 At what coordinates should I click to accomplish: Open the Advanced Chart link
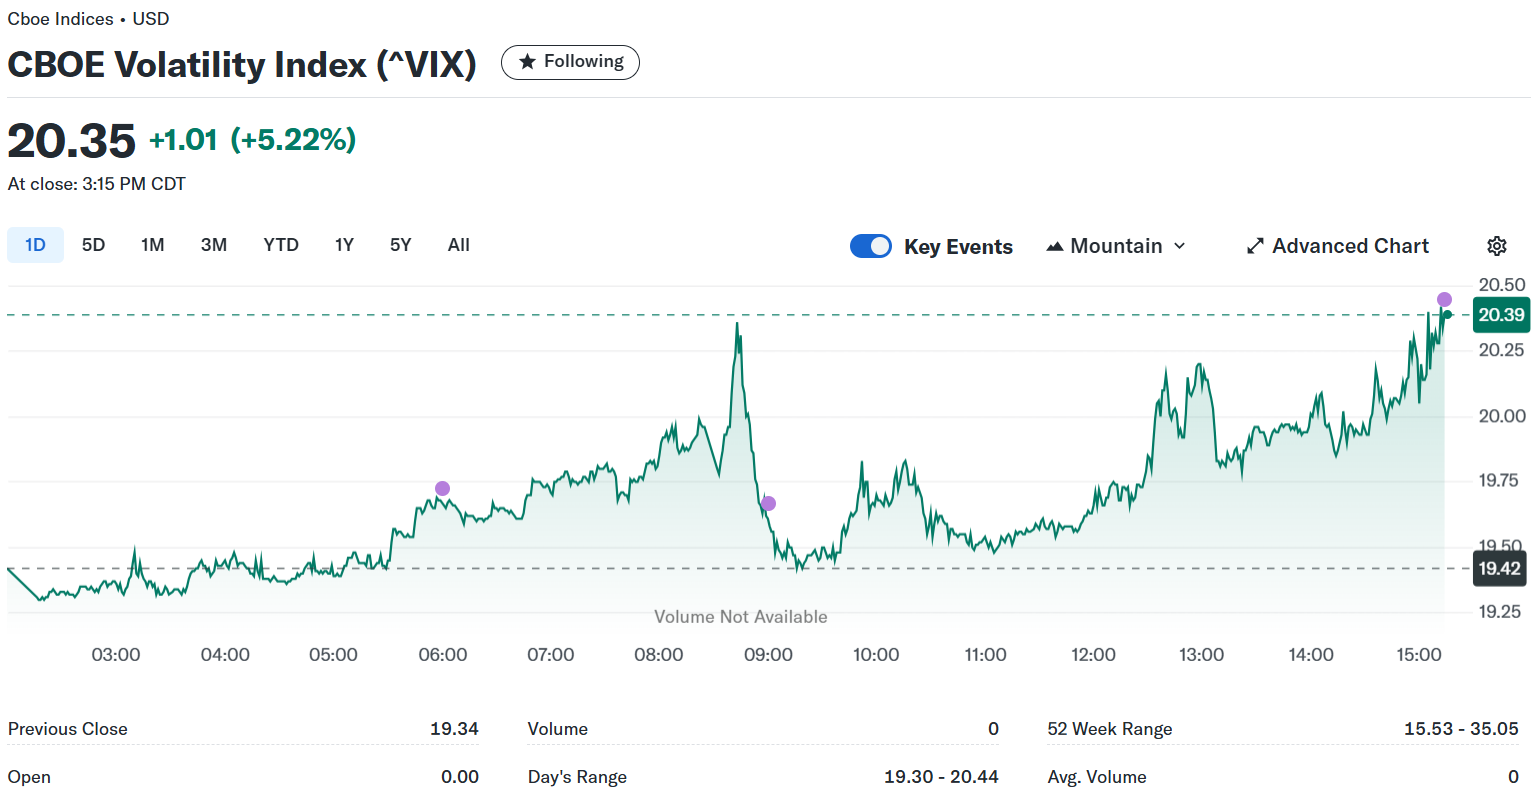1338,246
